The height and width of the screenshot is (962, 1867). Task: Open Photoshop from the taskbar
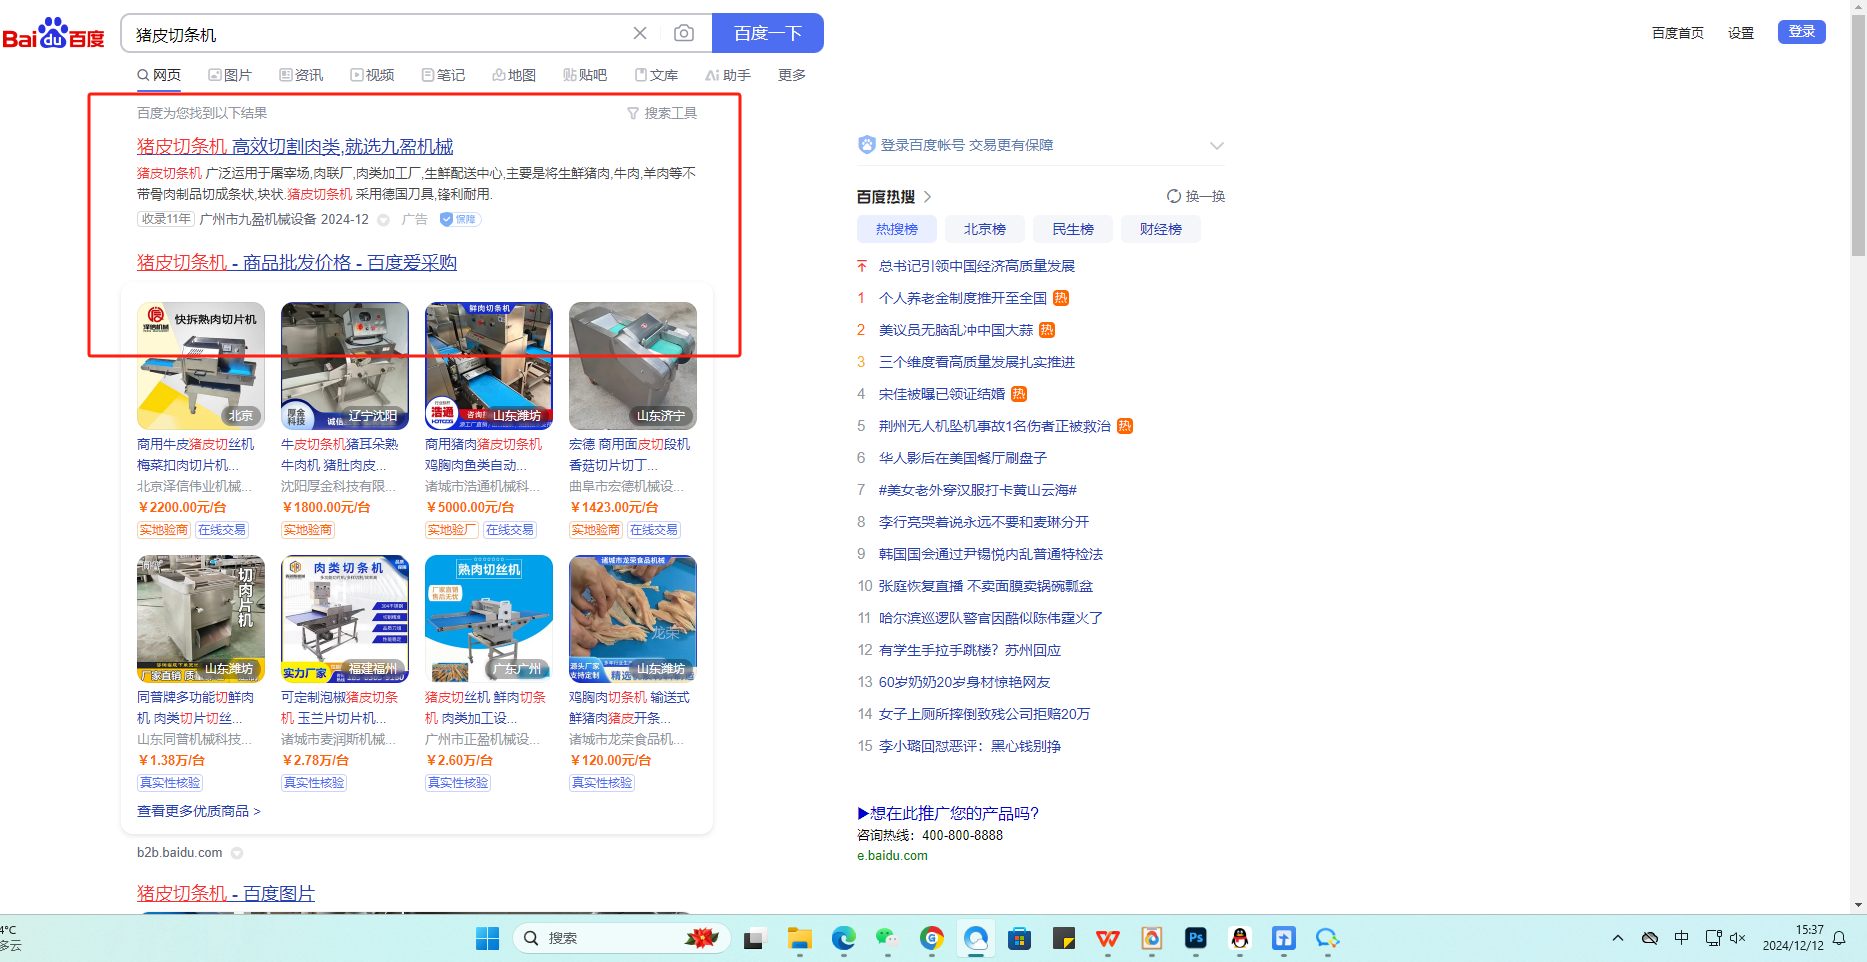(1195, 938)
